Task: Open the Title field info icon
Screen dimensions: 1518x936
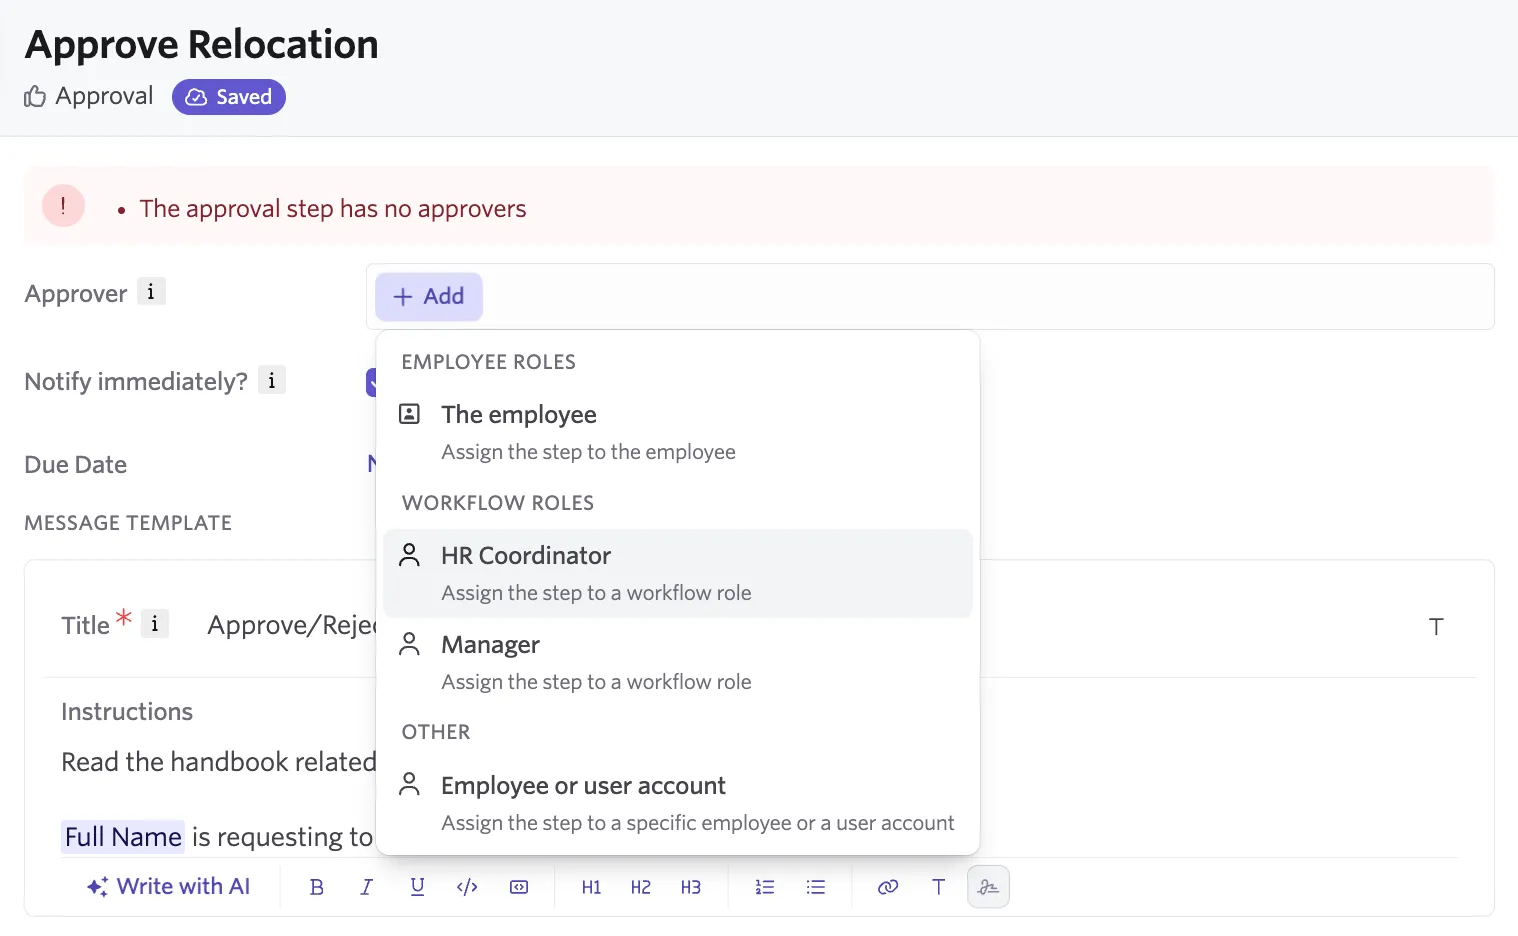Action: pyautogui.click(x=155, y=624)
